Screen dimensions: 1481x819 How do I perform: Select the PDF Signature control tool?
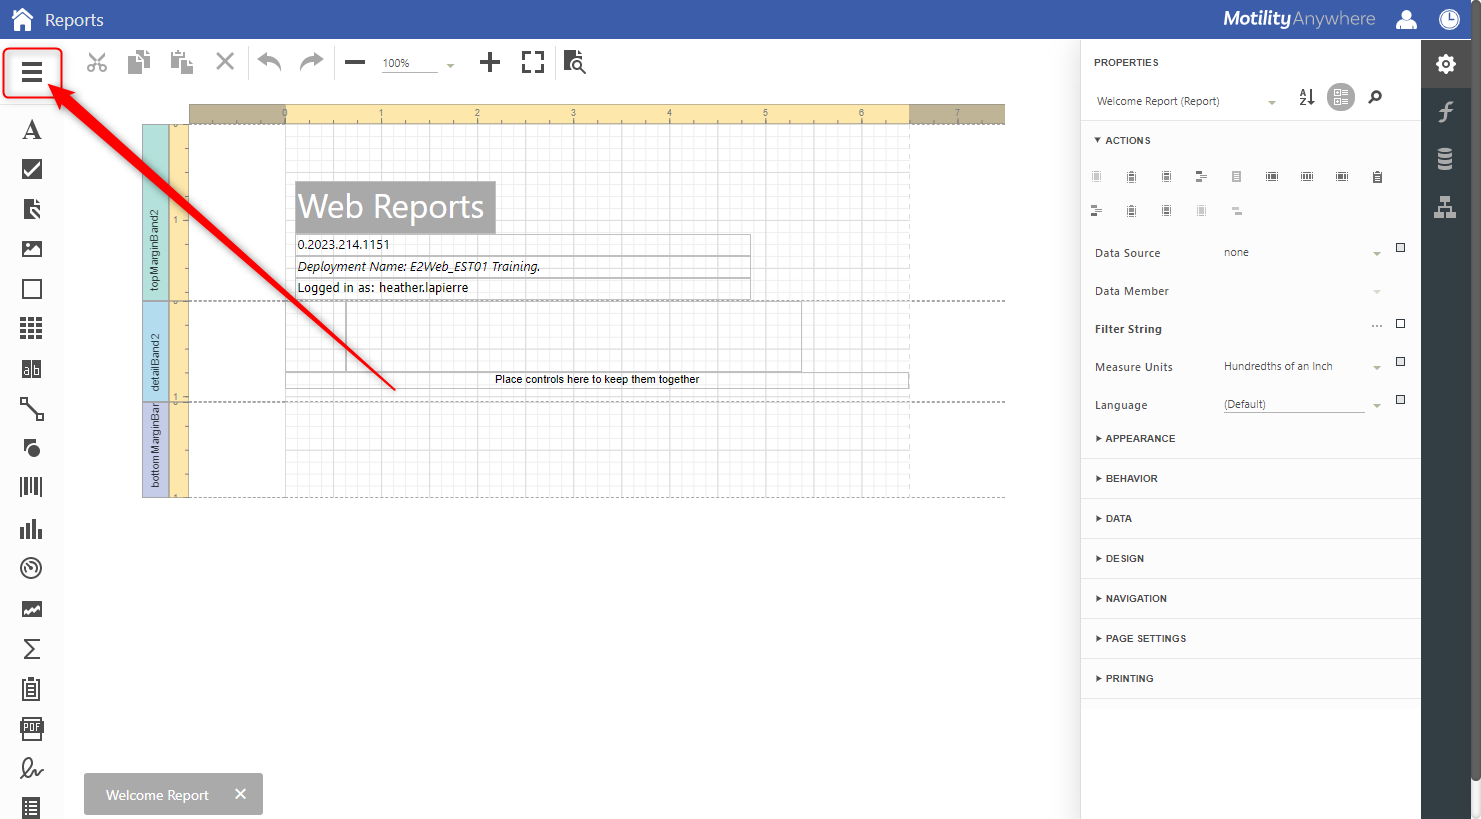pyautogui.click(x=32, y=768)
